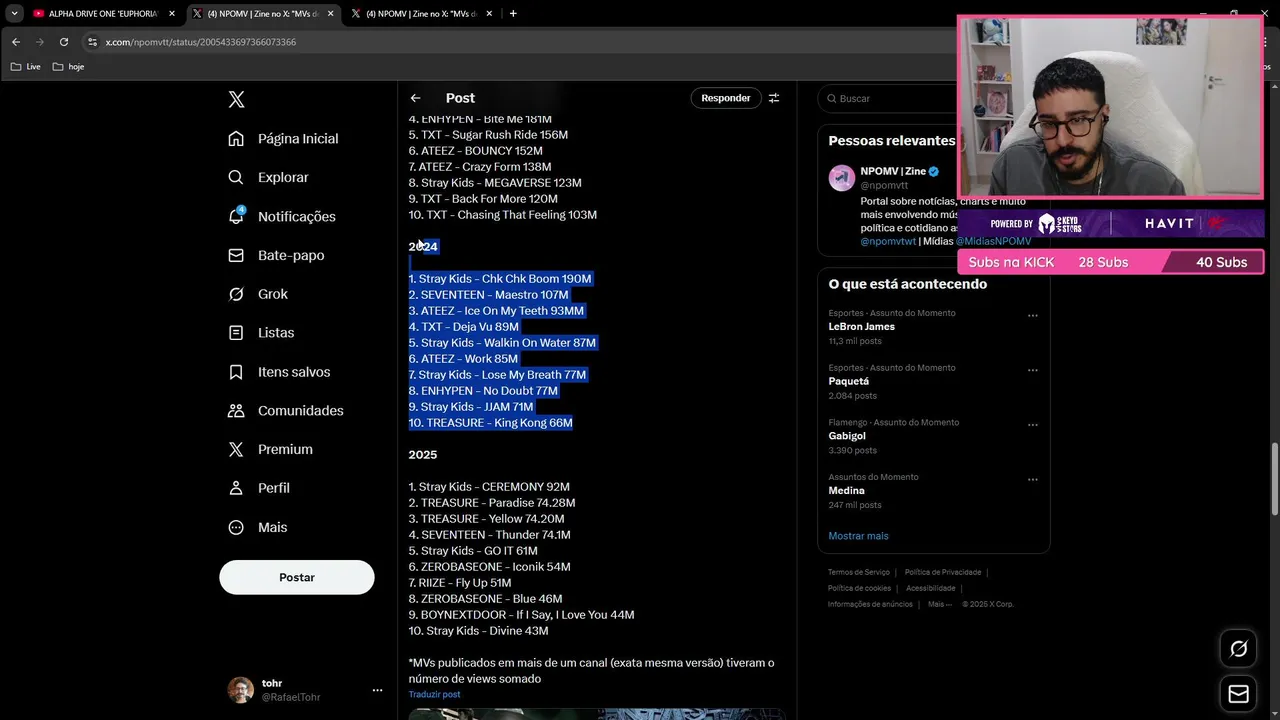Screen dimensions: 1280x720
Task: Open more options for LeBron James trend
Action: click(1033, 316)
